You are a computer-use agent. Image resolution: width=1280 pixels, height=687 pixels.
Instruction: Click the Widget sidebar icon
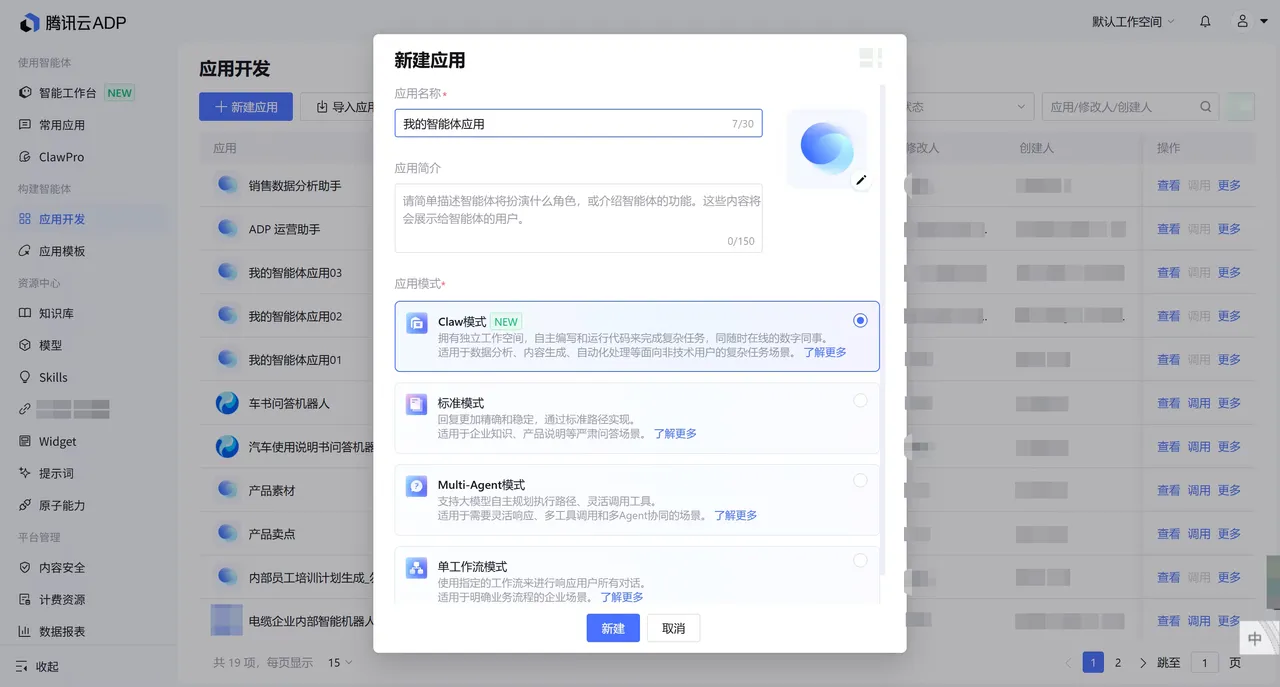(x=26, y=441)
